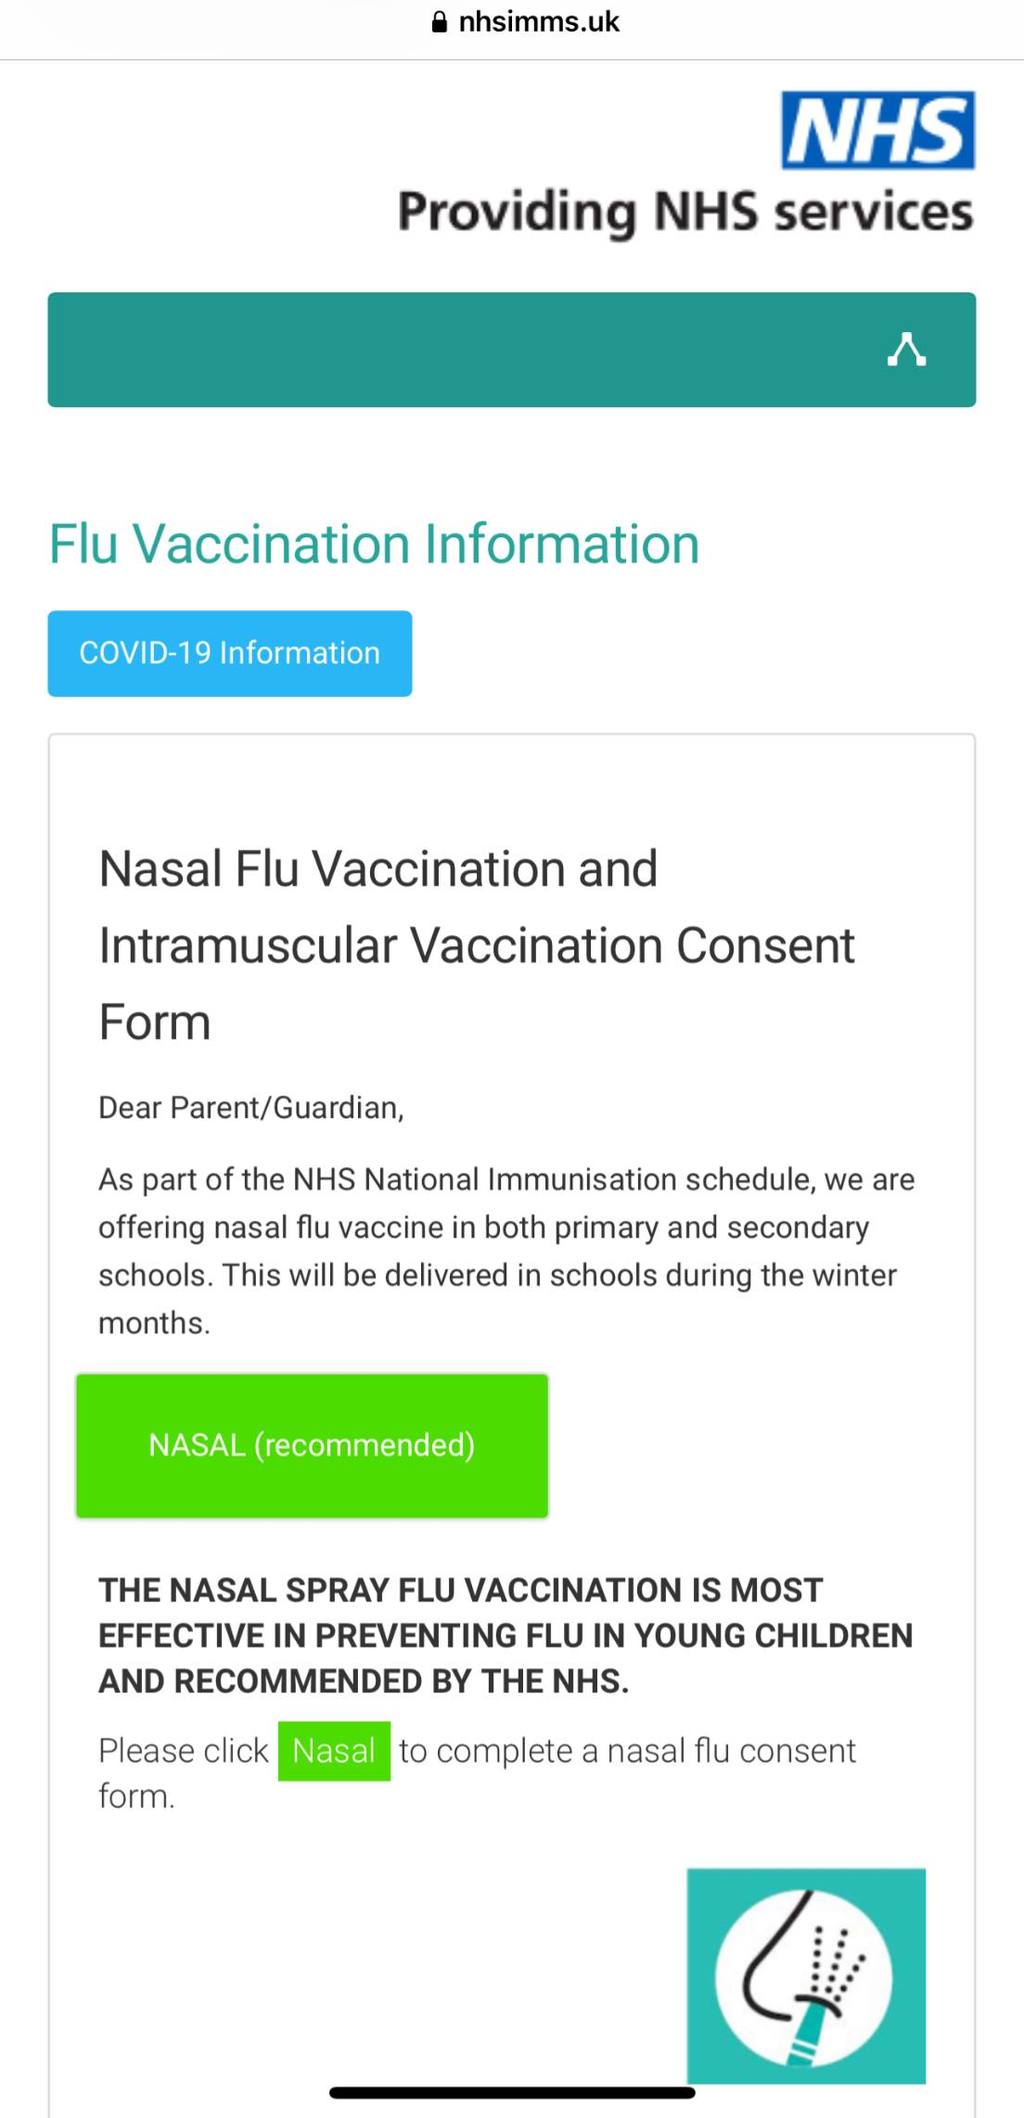
Task: Tap the teal navigation bar
Action: [512, 350]
